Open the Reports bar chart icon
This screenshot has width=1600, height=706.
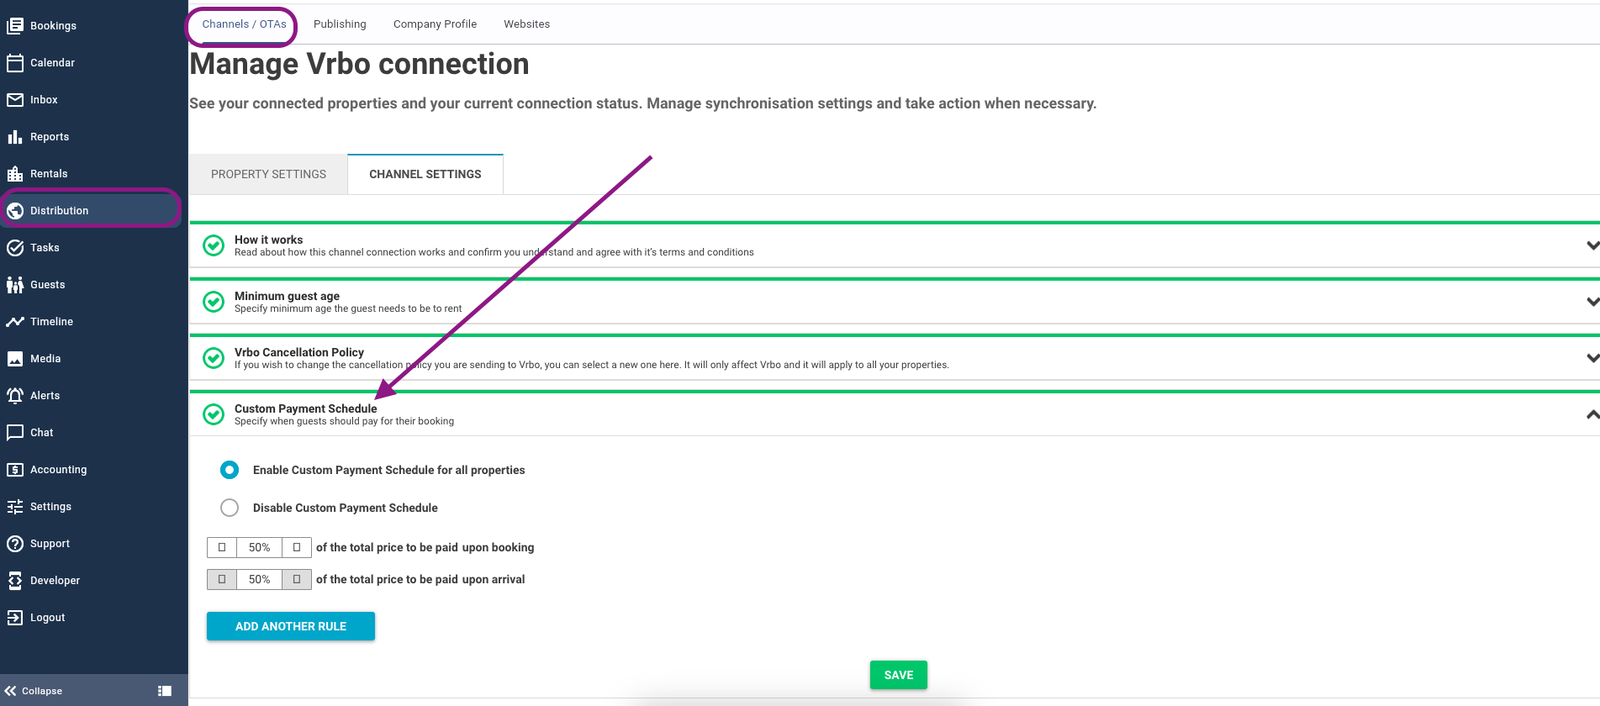[15, 137]
